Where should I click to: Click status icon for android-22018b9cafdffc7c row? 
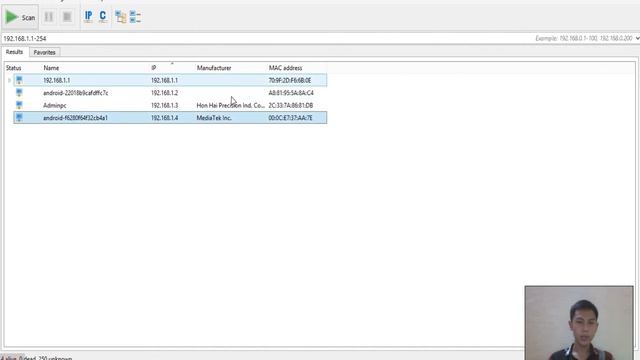(19, 93)
